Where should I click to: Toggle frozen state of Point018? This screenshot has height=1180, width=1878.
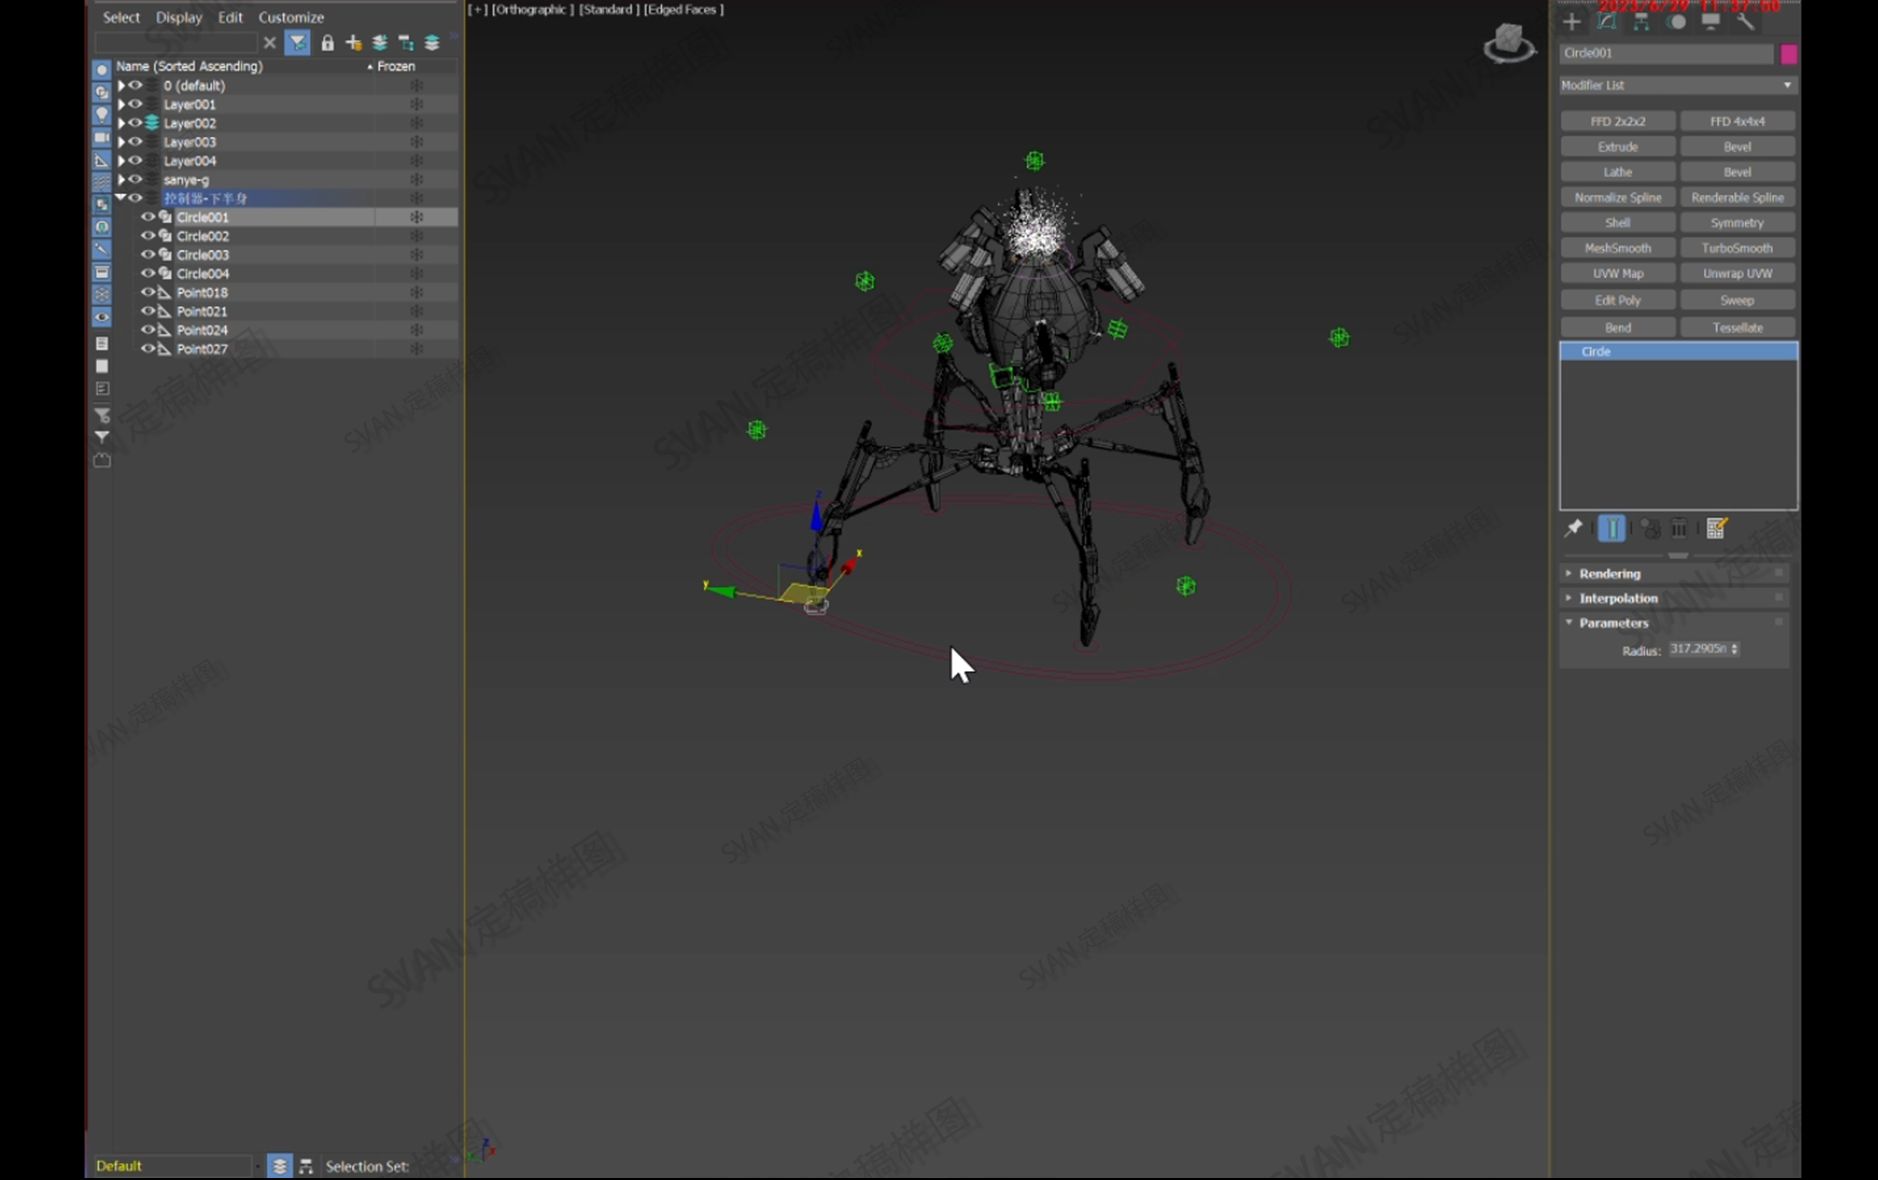coord(416,293)
